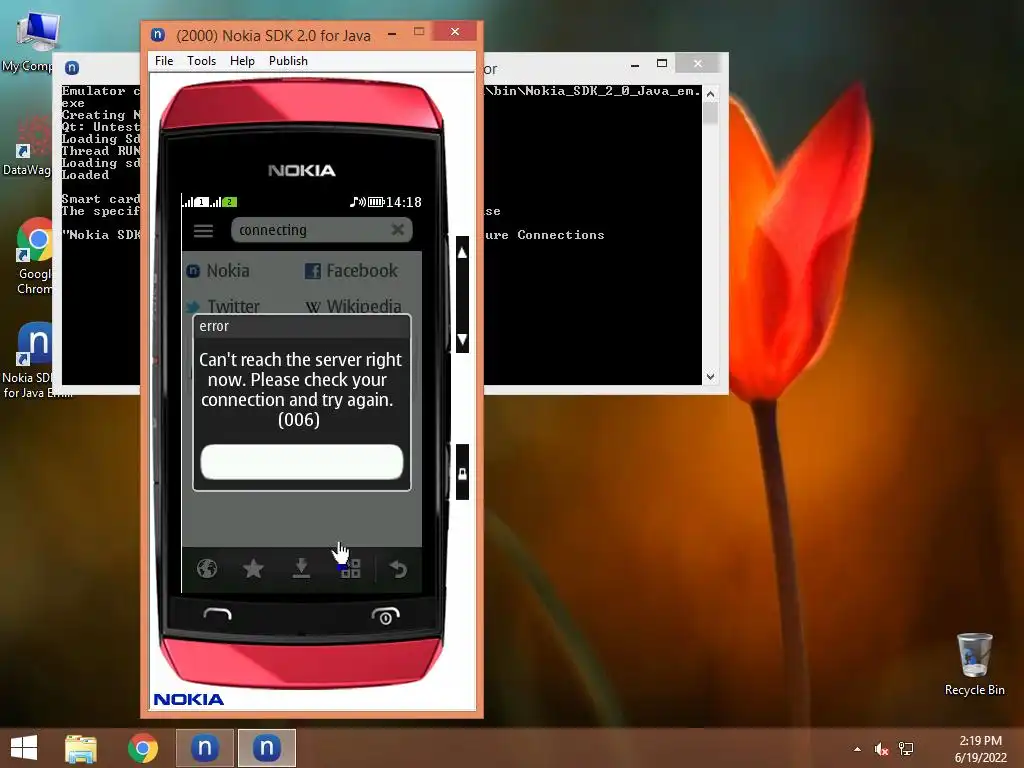Tap the globe web icon in browser toolbar
1024x768 pixels.
[x=207, y=569]
